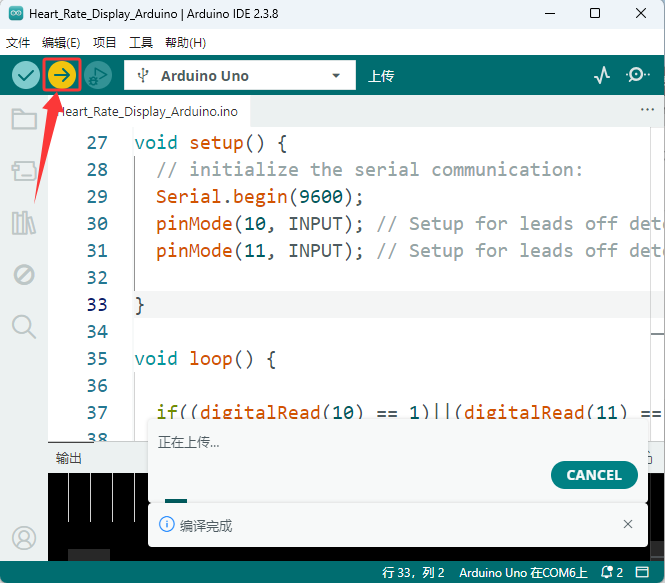Minimize the Arduino IDE window
This screenshot has height=583, width=665.
pos(550,14)
